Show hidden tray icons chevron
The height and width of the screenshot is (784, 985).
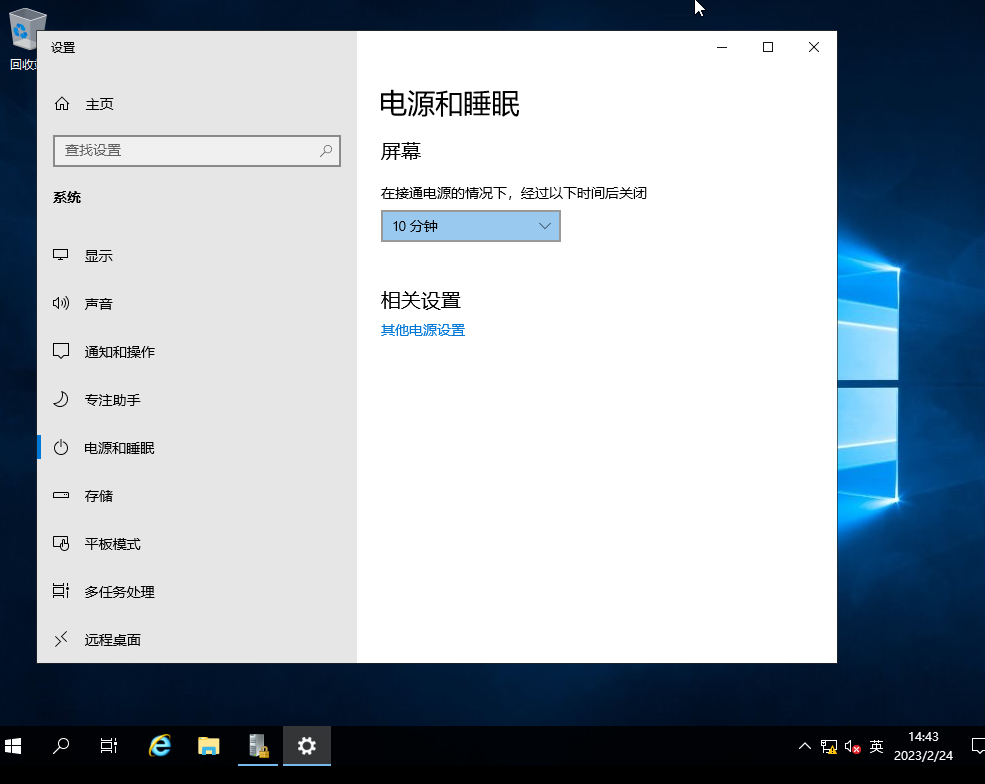[805, 746]
